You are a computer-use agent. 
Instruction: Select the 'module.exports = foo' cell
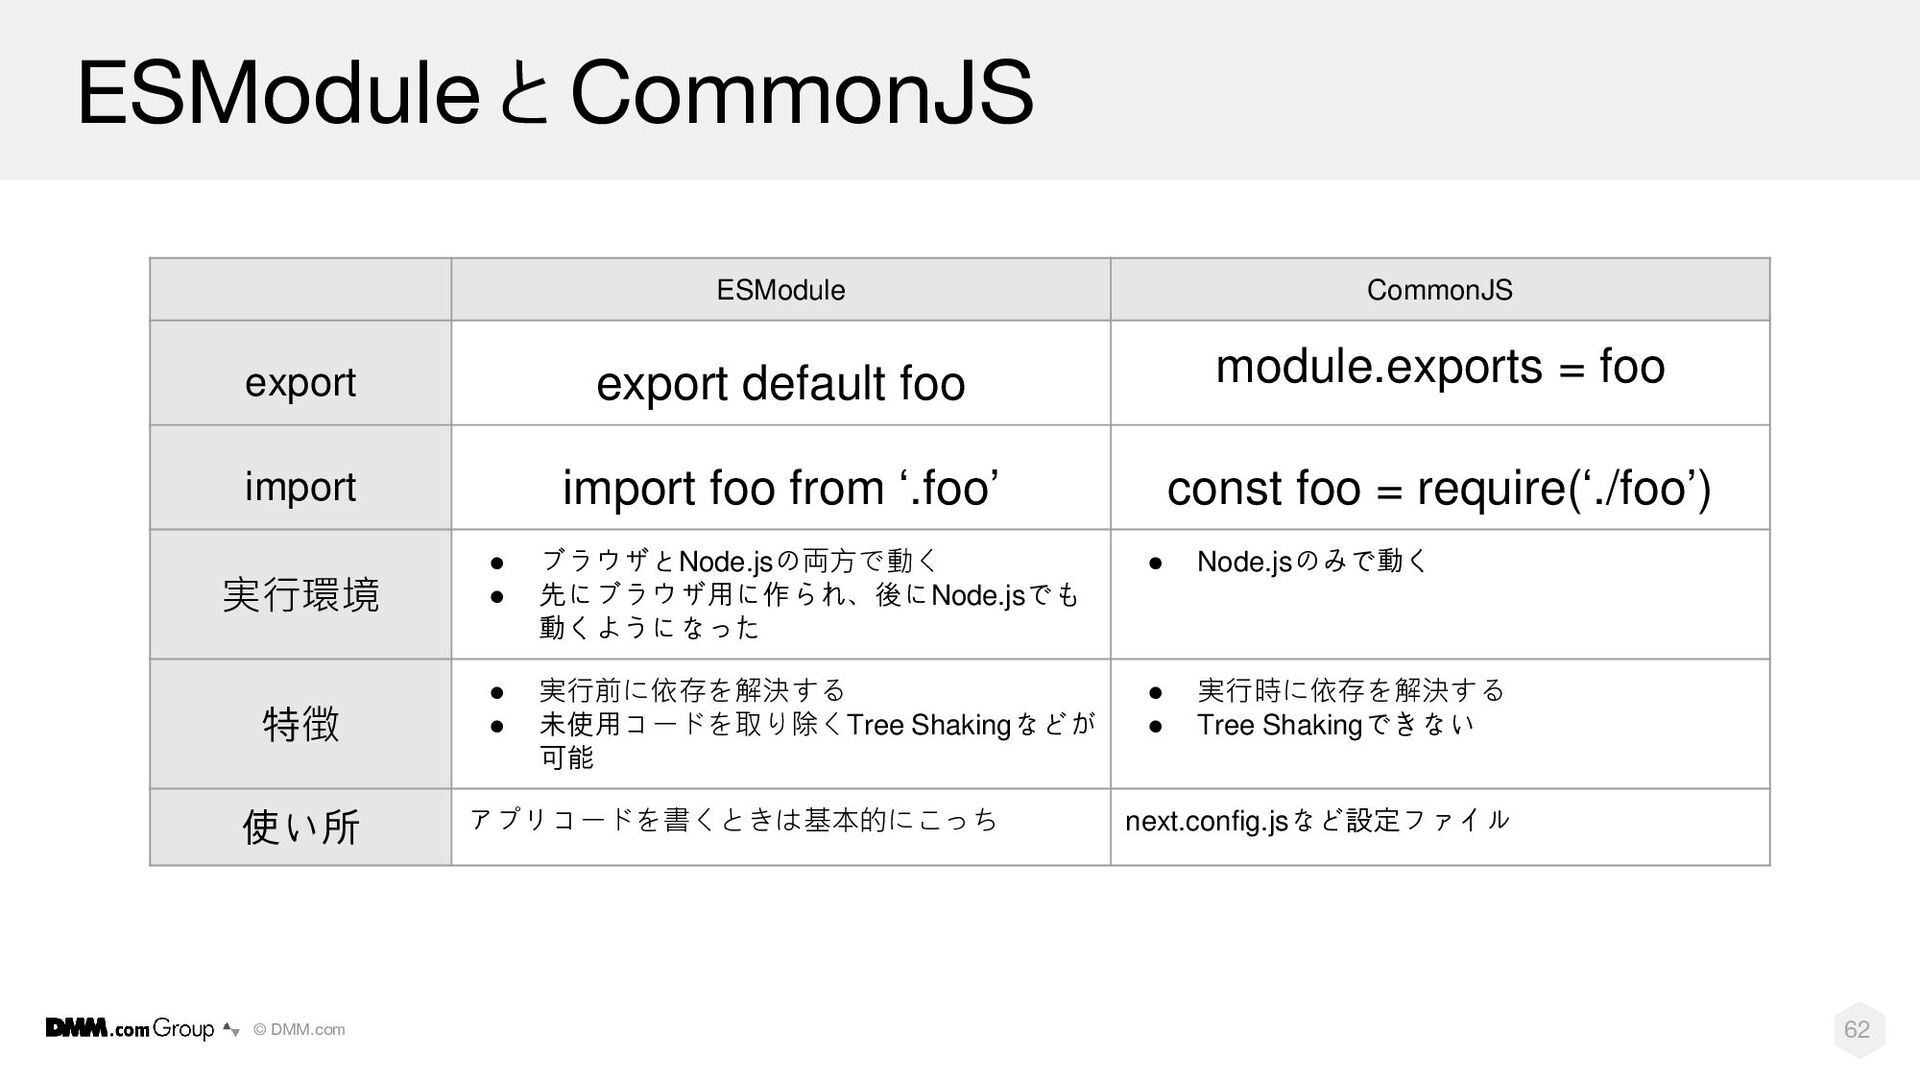pyautogui.click(x=1439, y=373)
